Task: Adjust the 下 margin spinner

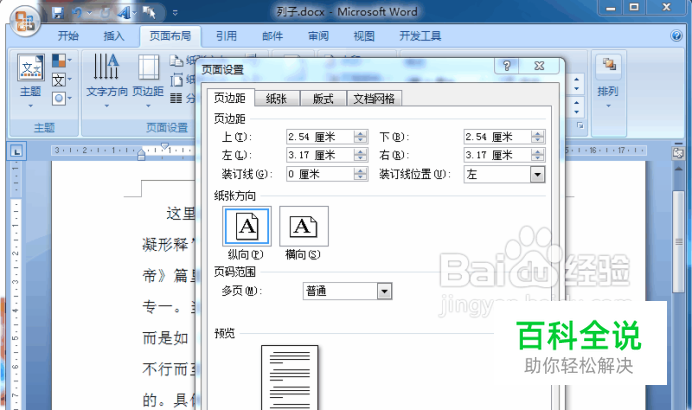Action: coord(538,137)
